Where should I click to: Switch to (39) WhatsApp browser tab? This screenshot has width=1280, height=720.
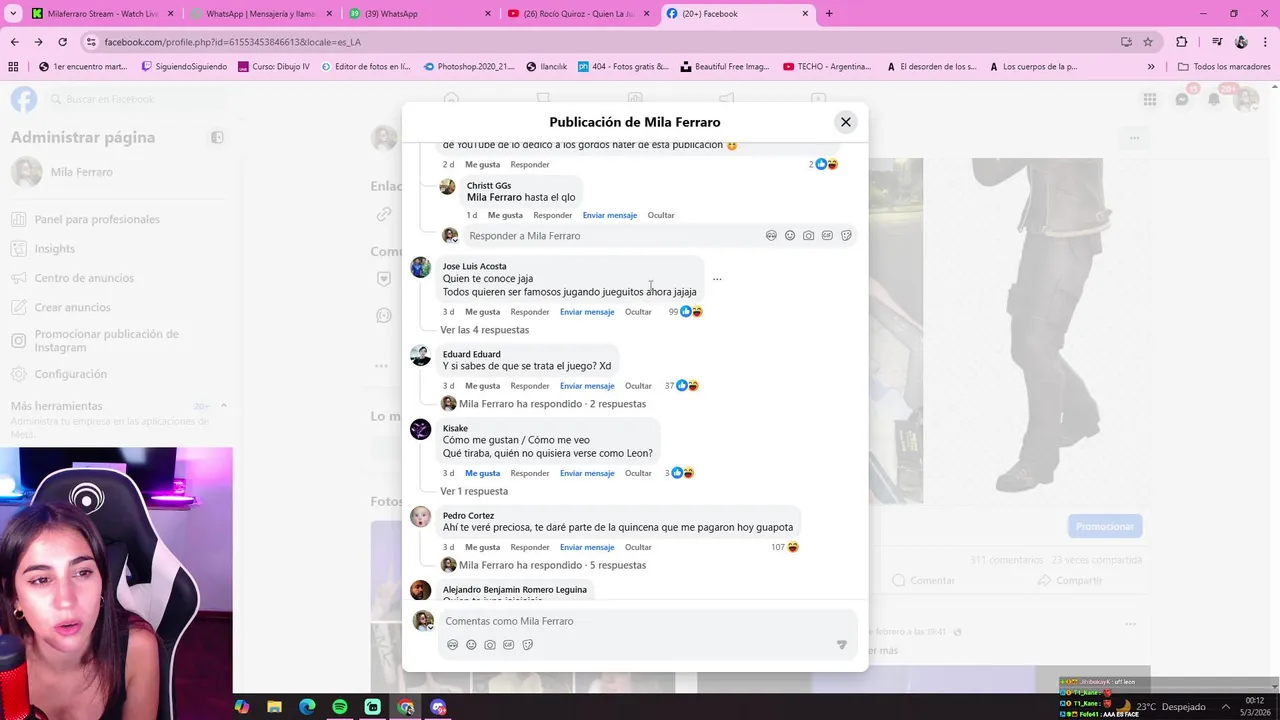pos(418,14)
